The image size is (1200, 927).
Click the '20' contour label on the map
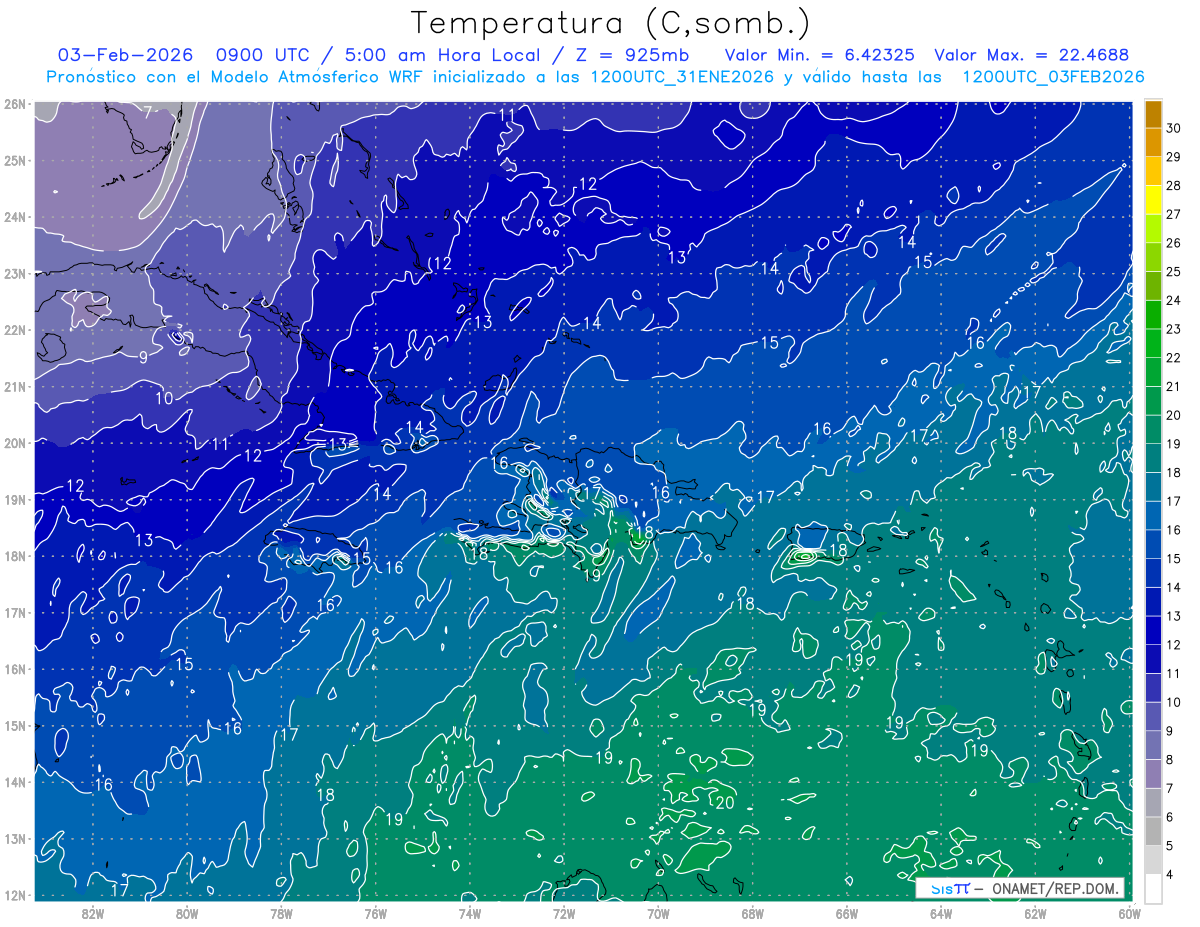(x=726, y=802)
